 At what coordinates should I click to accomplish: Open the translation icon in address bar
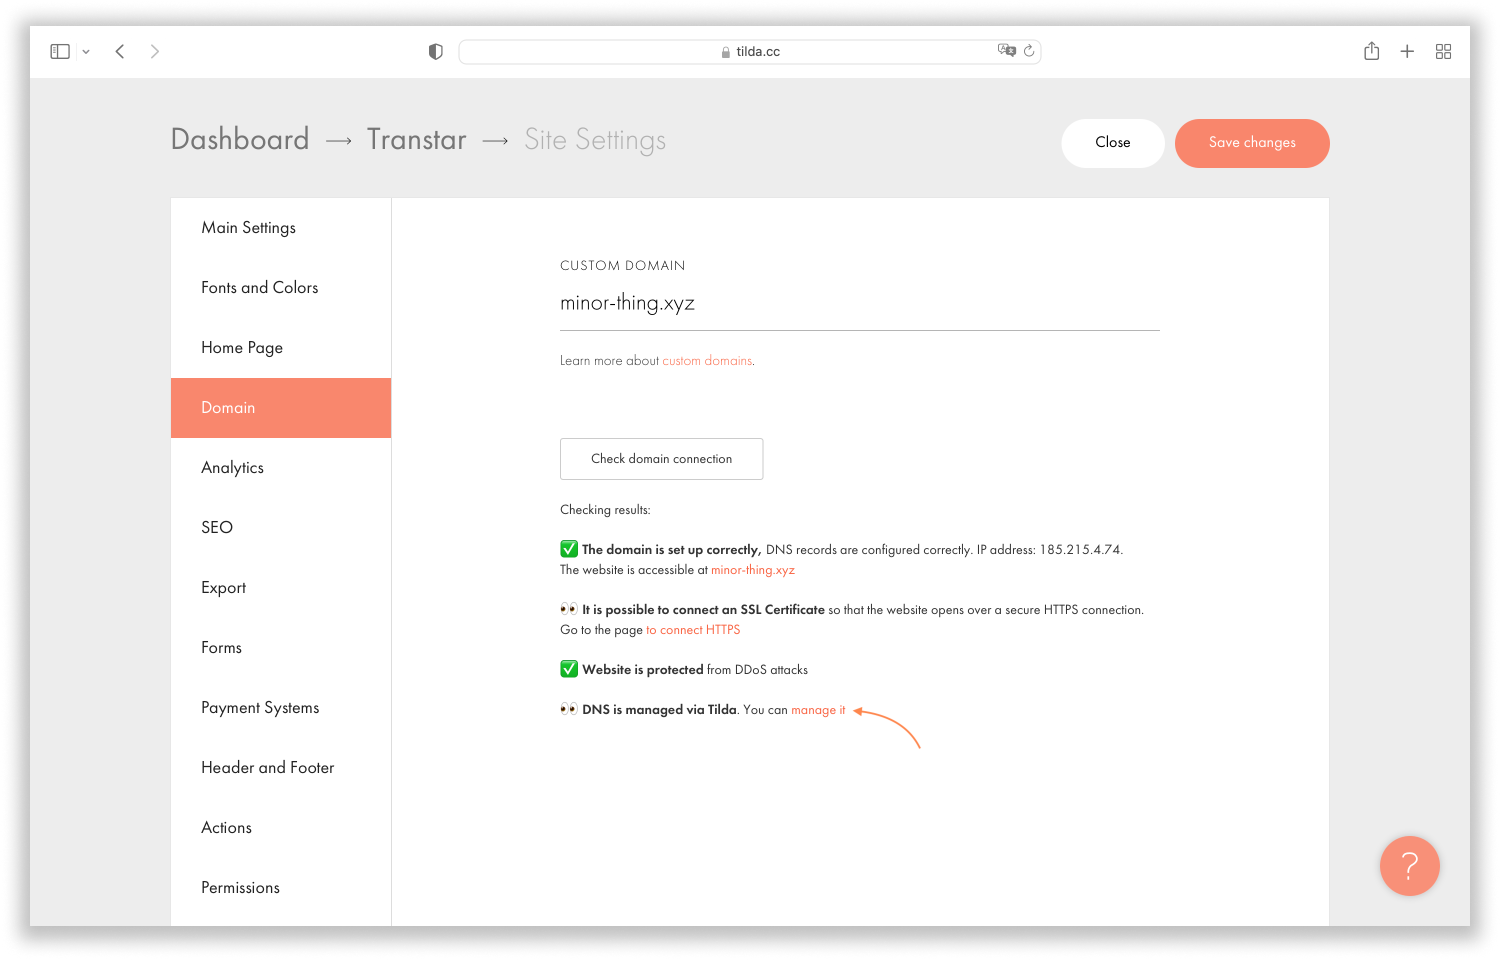tap(1007, 50)
